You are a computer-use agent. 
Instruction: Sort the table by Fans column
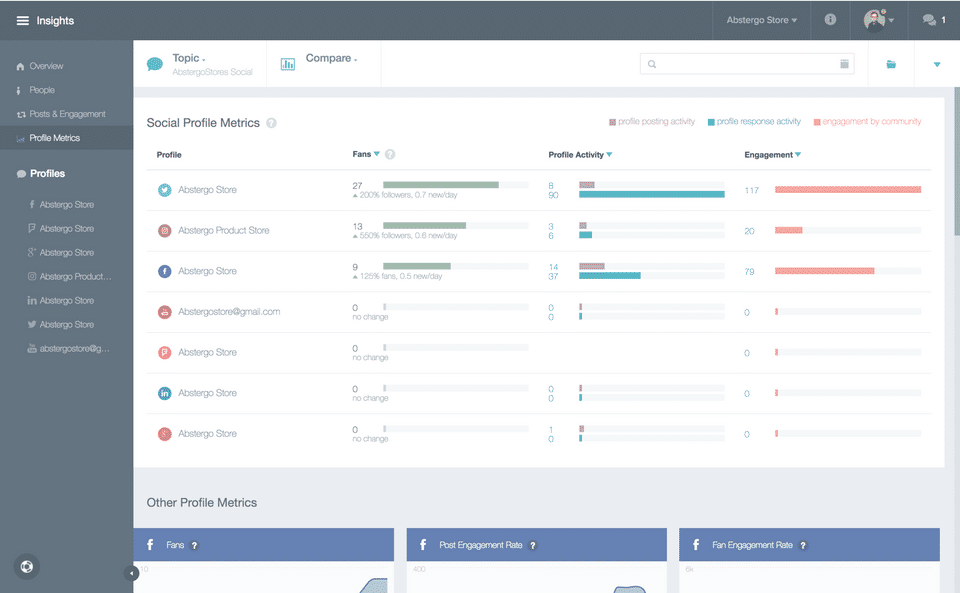click(377, 154)
